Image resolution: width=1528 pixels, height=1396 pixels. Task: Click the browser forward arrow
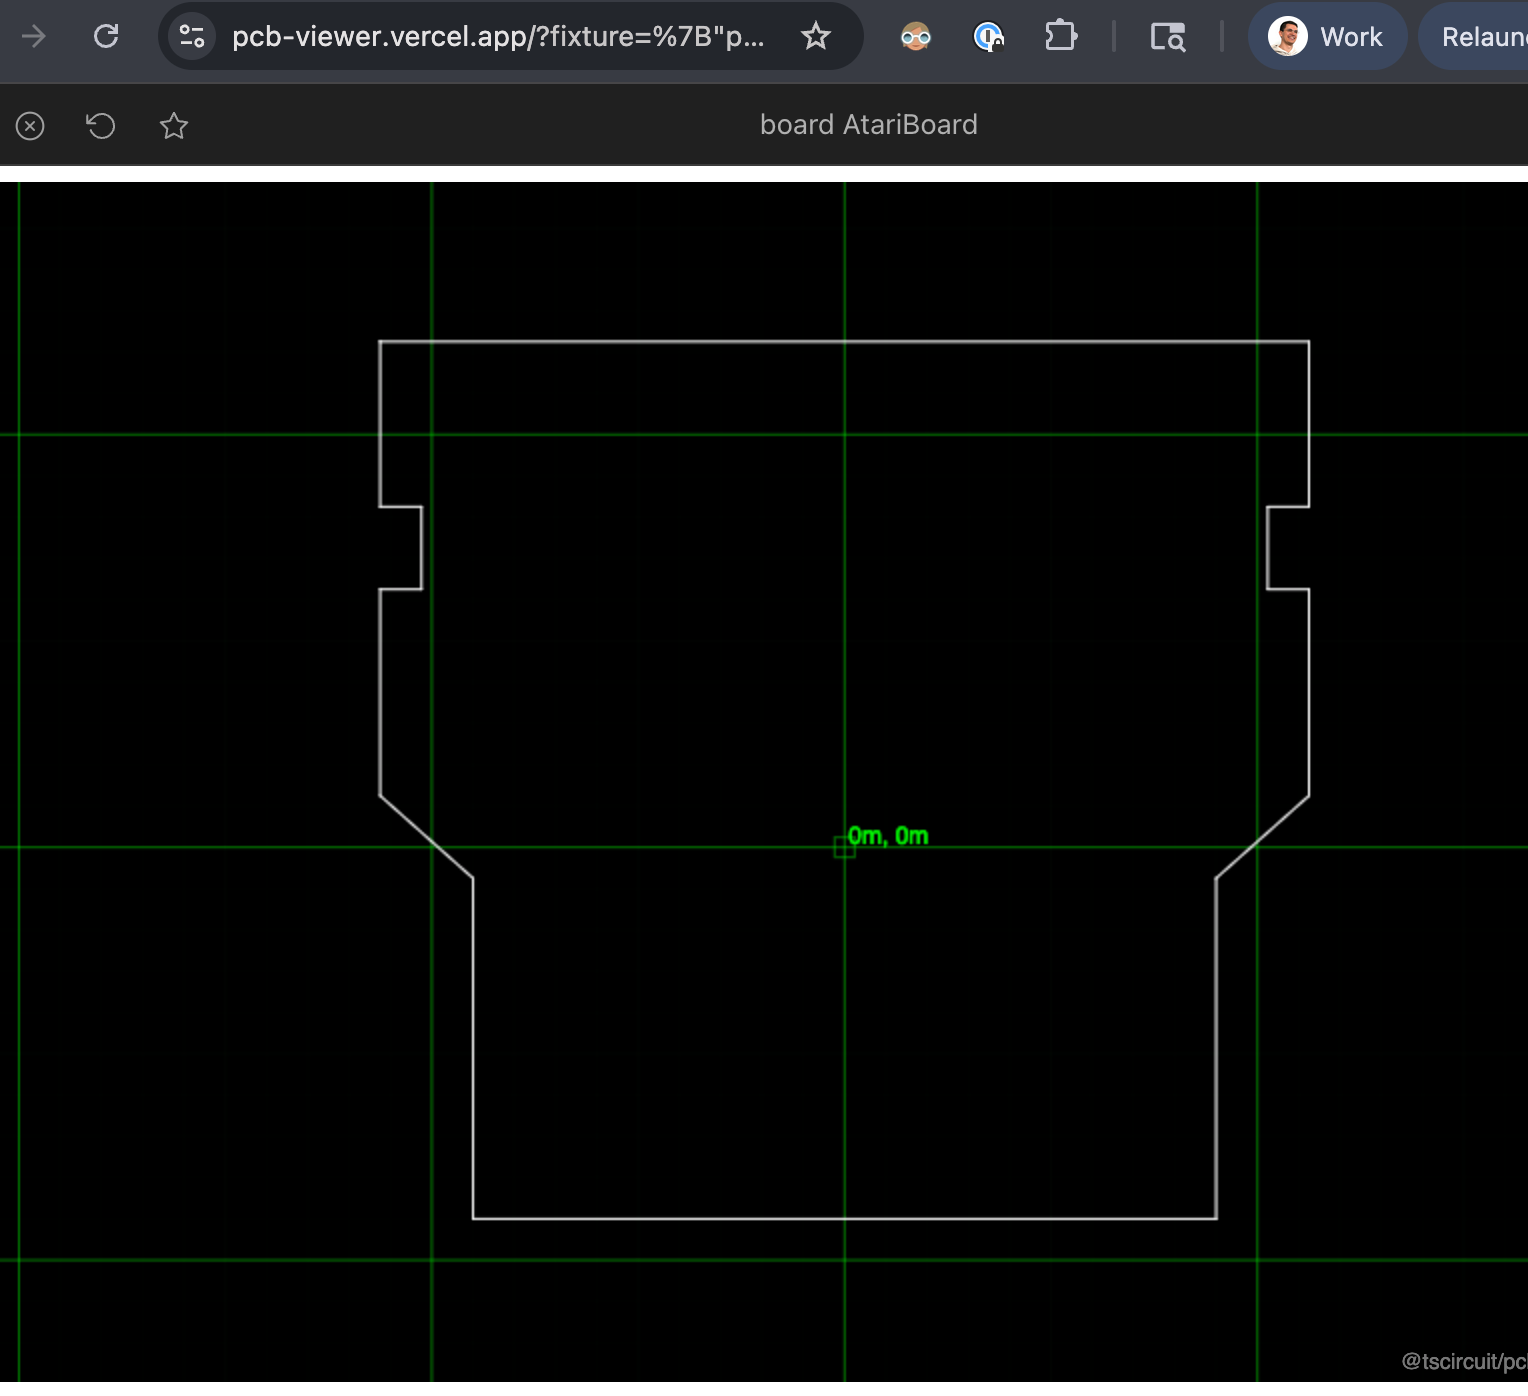coord(34,37)
